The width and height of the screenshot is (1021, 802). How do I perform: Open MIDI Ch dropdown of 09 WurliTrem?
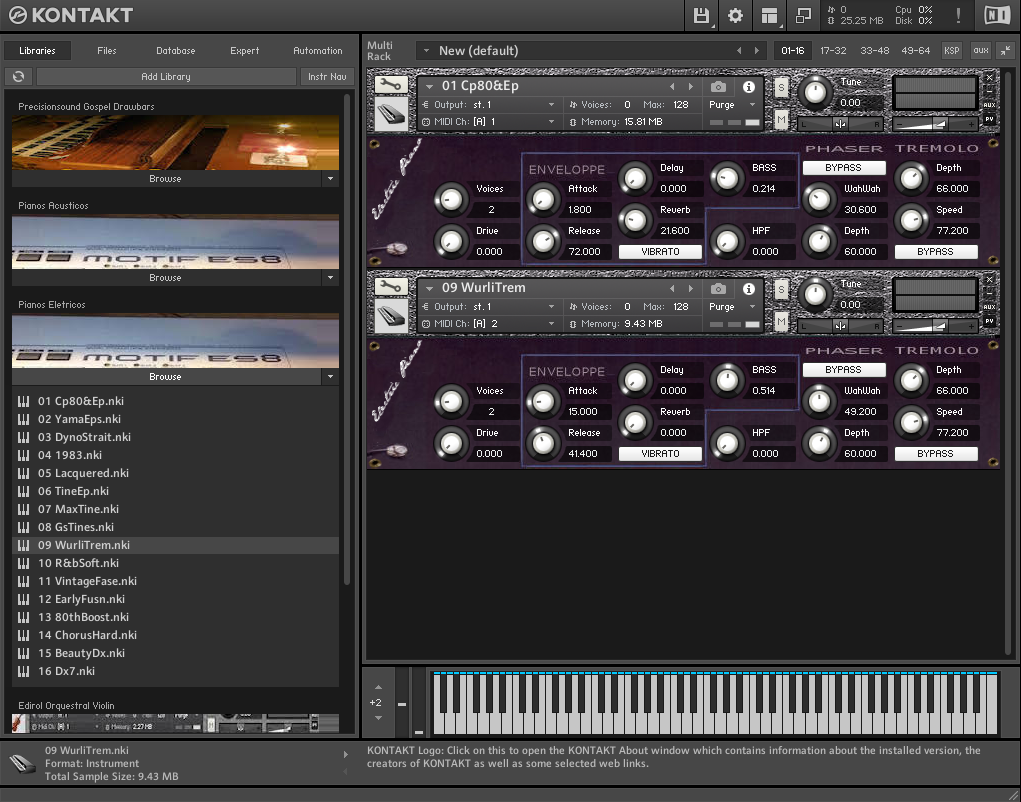click(x=489, y=324)
